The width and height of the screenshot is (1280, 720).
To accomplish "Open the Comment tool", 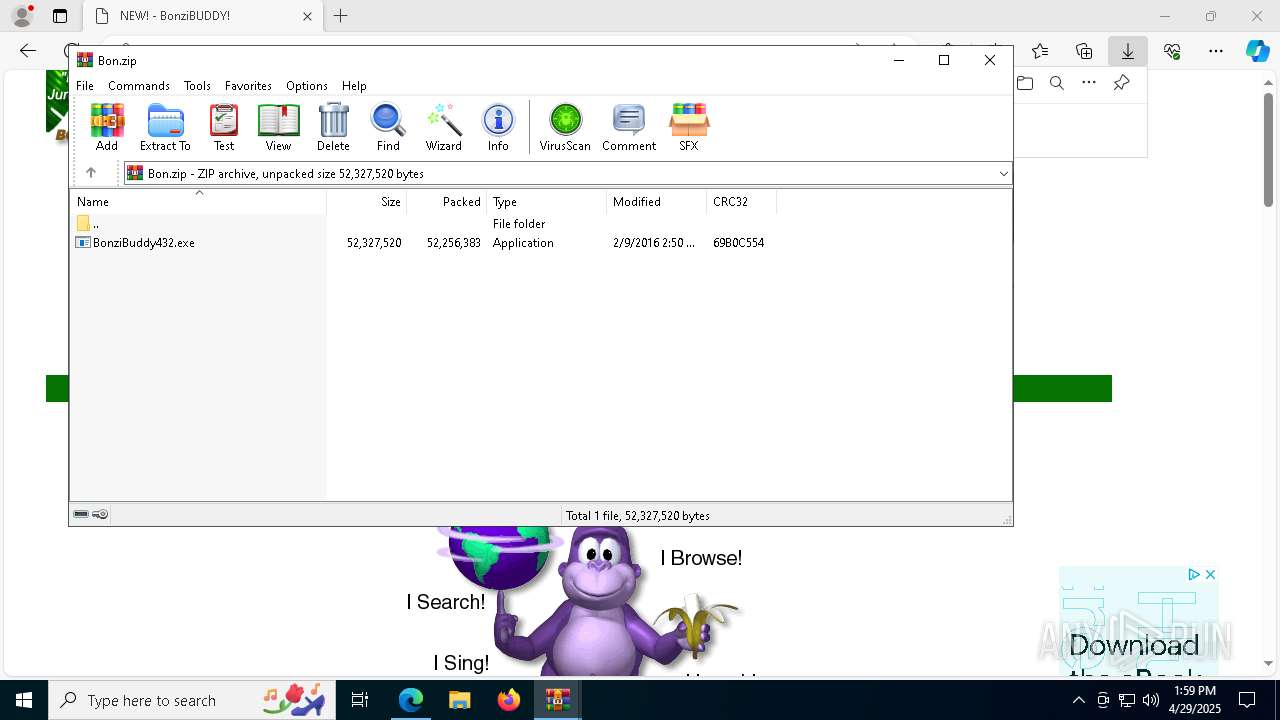I will click(x=629, y=127).
